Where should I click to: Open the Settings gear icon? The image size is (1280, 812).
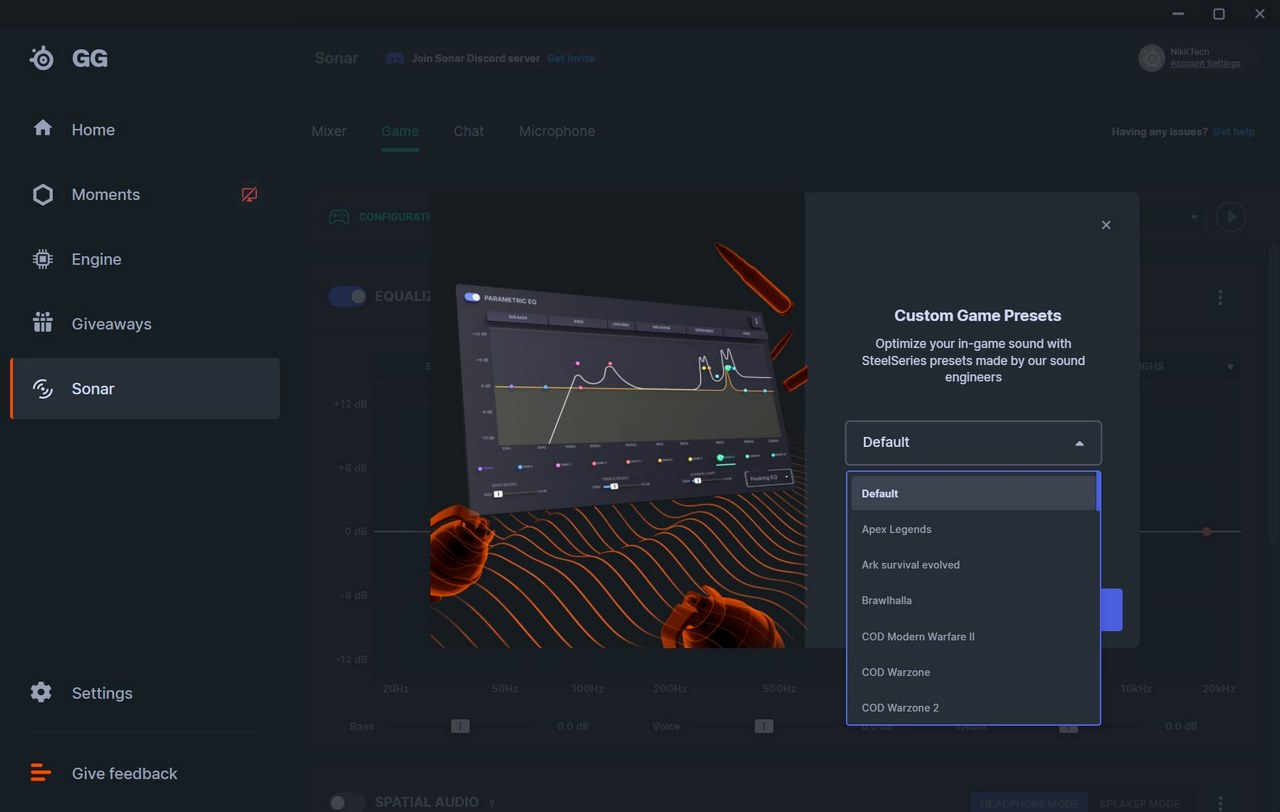pos(41,692)
